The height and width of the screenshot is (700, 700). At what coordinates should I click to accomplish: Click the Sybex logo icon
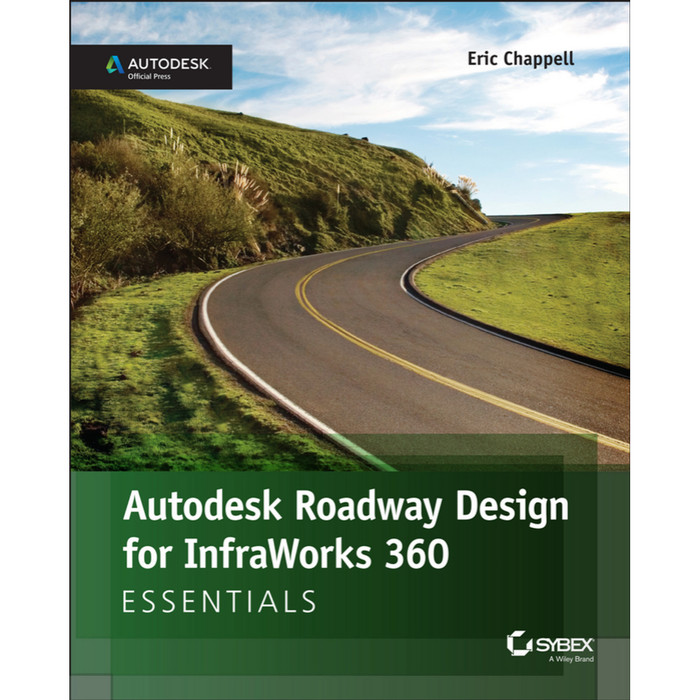[x=519, y=643]
